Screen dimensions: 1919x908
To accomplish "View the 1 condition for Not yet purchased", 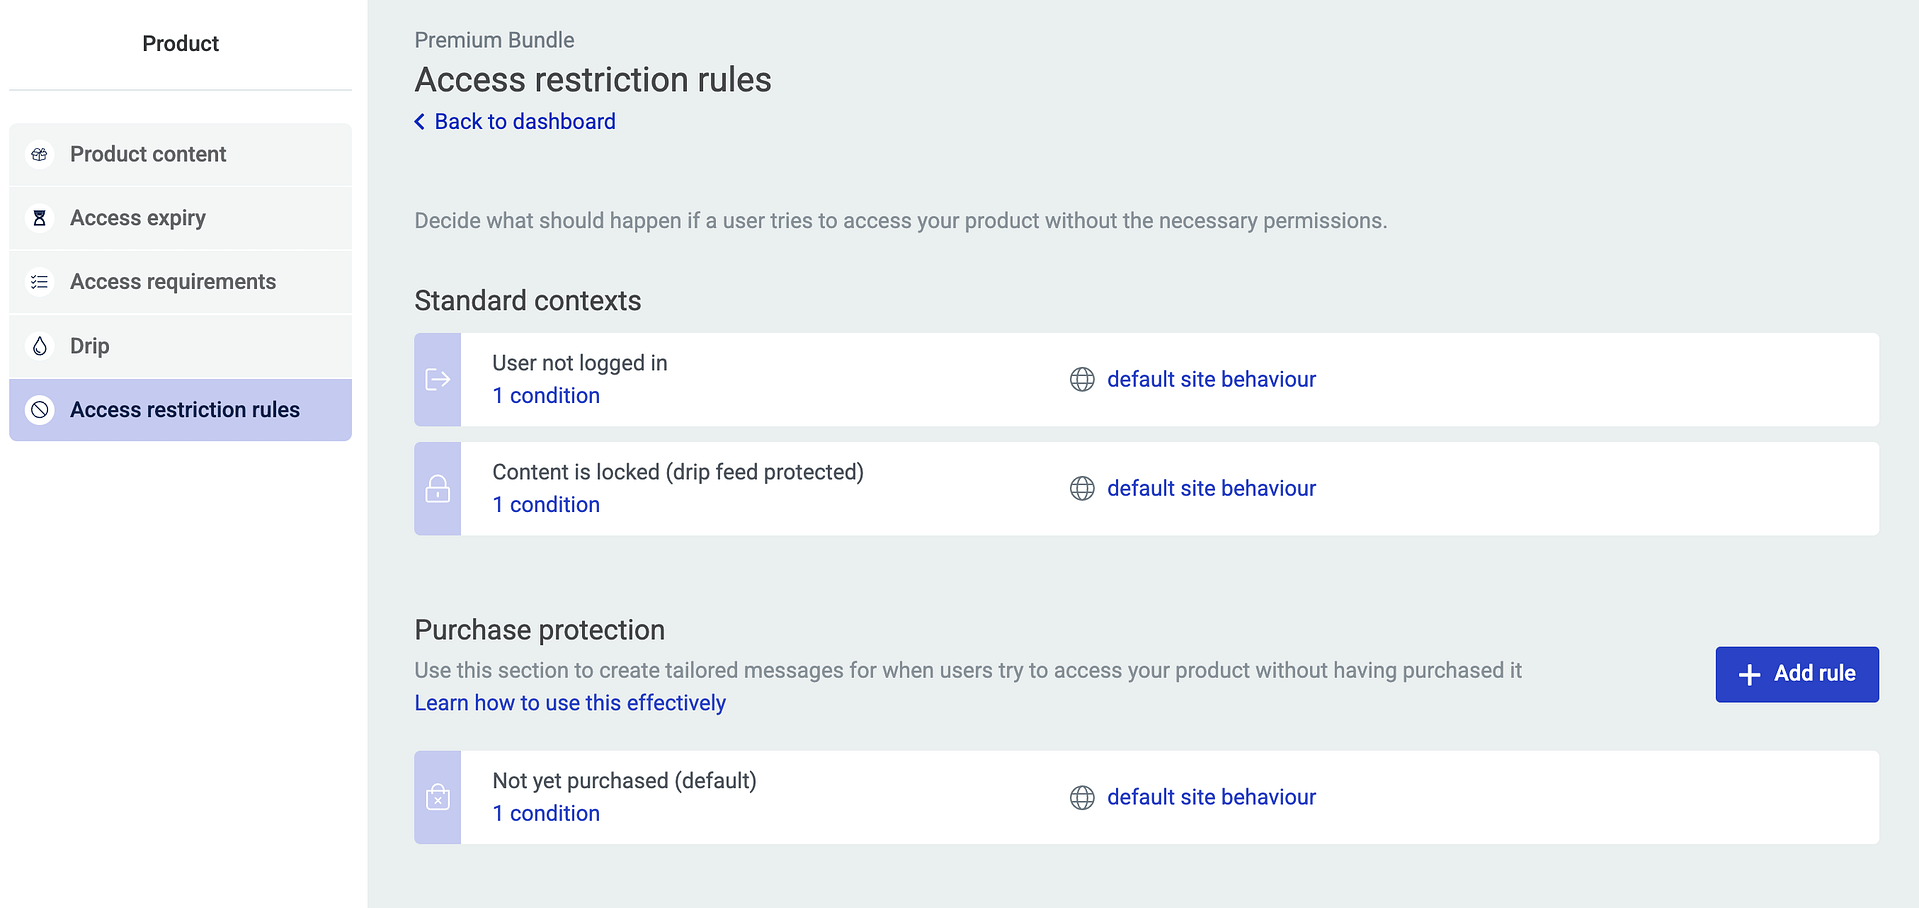I will (x=546, y=813).
